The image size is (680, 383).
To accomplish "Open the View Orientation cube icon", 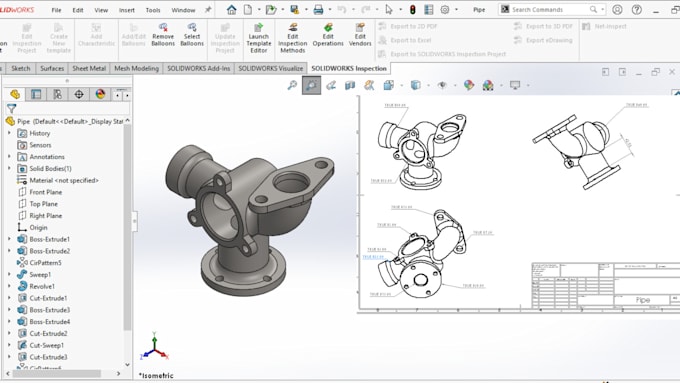I will click(389, 85).
